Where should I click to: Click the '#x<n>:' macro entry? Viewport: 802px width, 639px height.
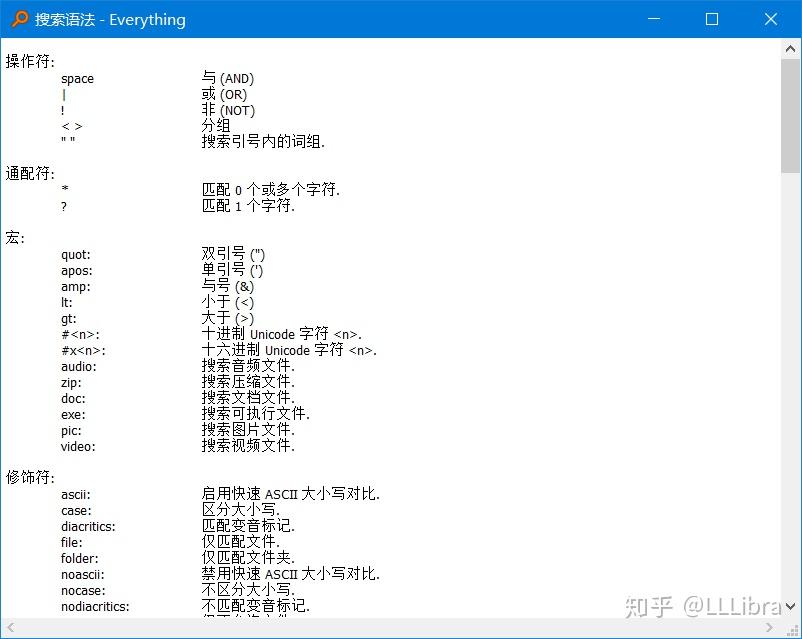pyautogui.click(x=83, y=350)
